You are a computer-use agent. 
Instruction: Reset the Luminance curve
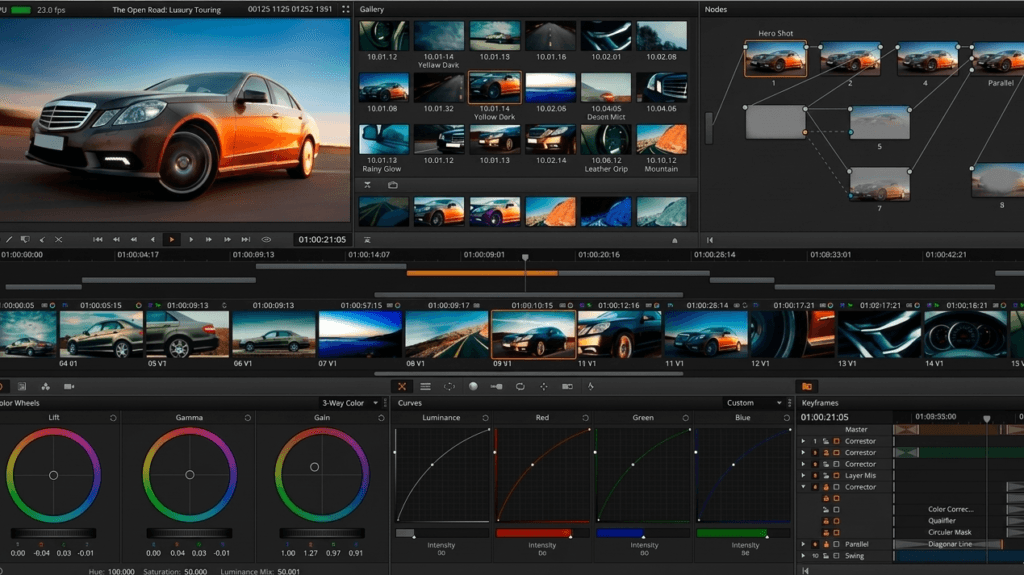tap(485, 418)
